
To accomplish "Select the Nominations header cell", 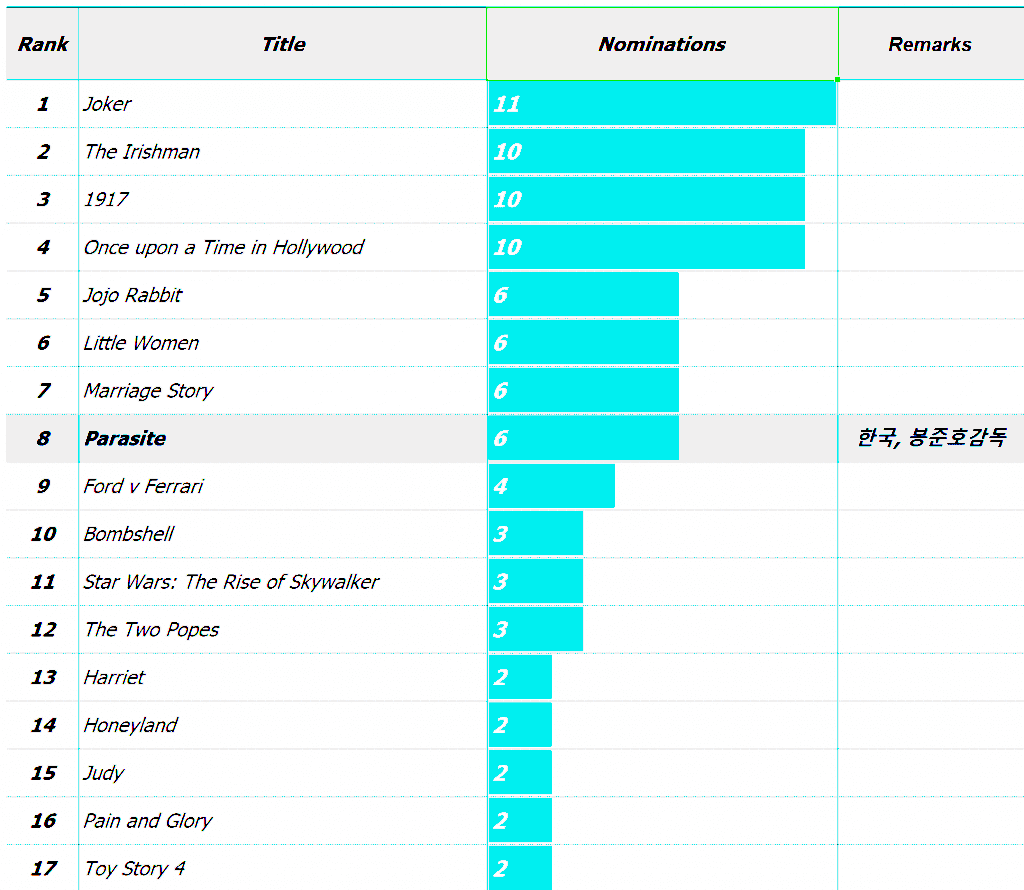I will pyautogui.click(x=662, y=44).
